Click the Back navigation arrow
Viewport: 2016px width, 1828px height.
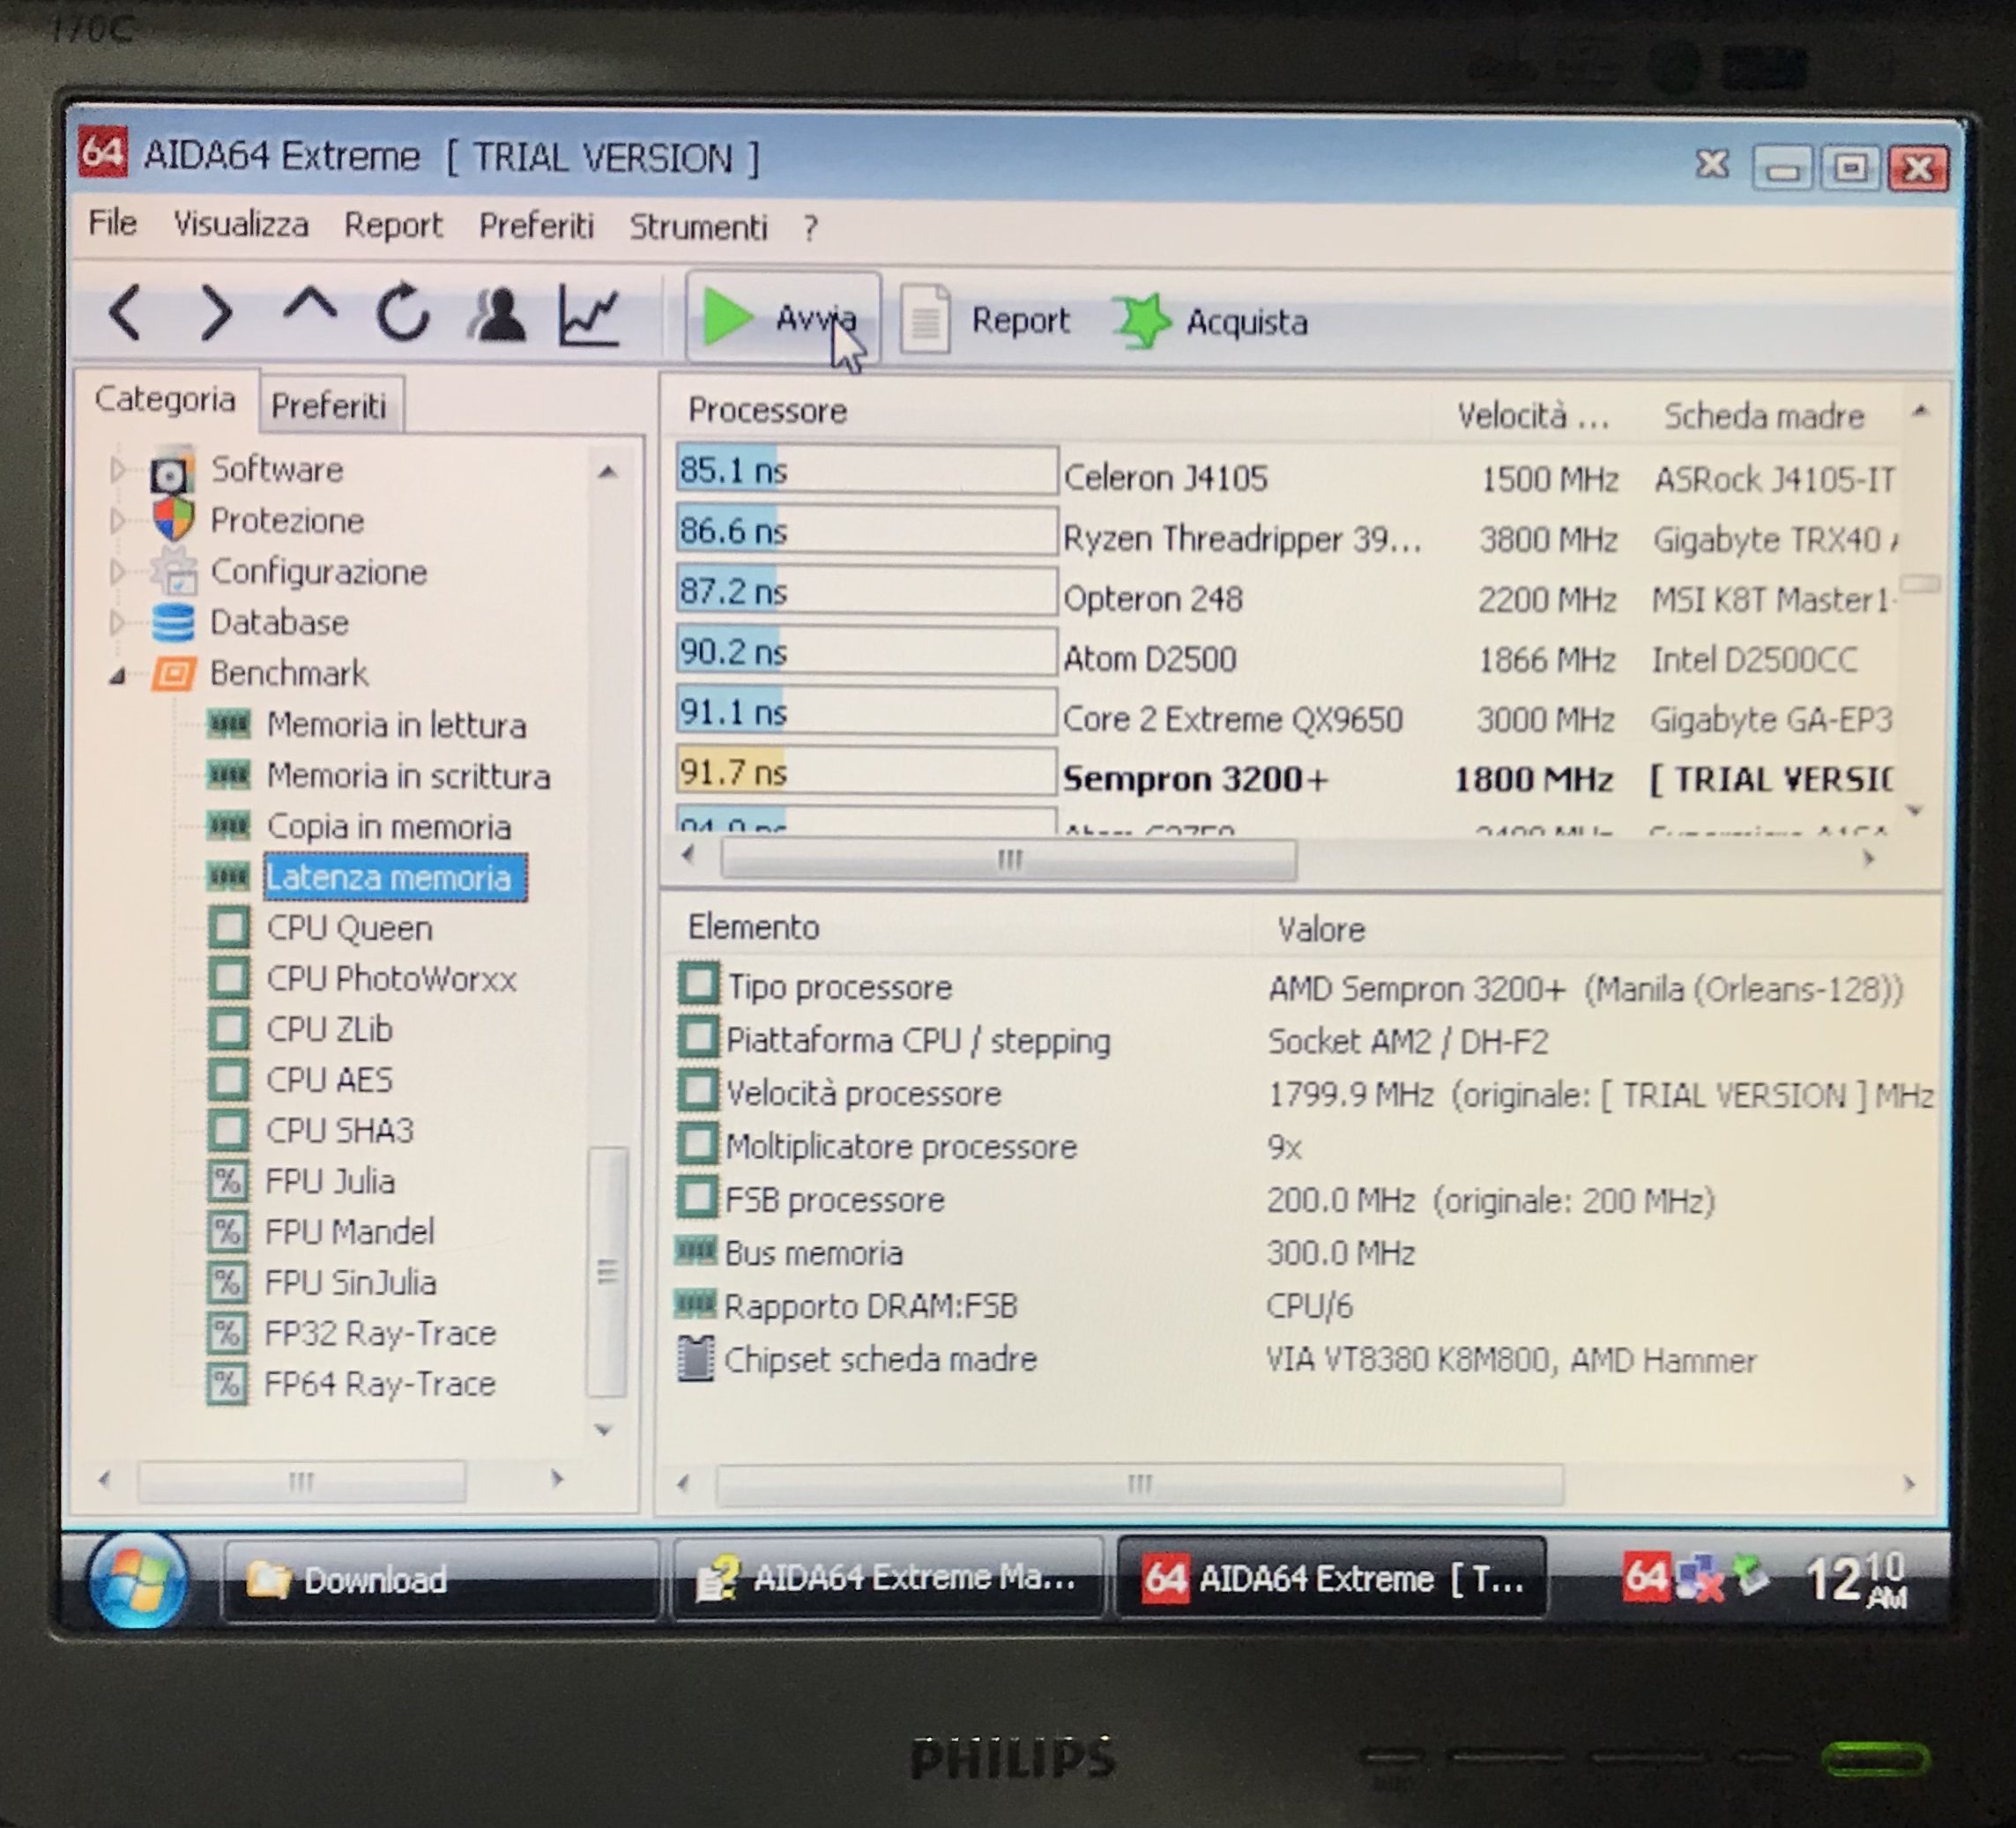click(127, 314)
